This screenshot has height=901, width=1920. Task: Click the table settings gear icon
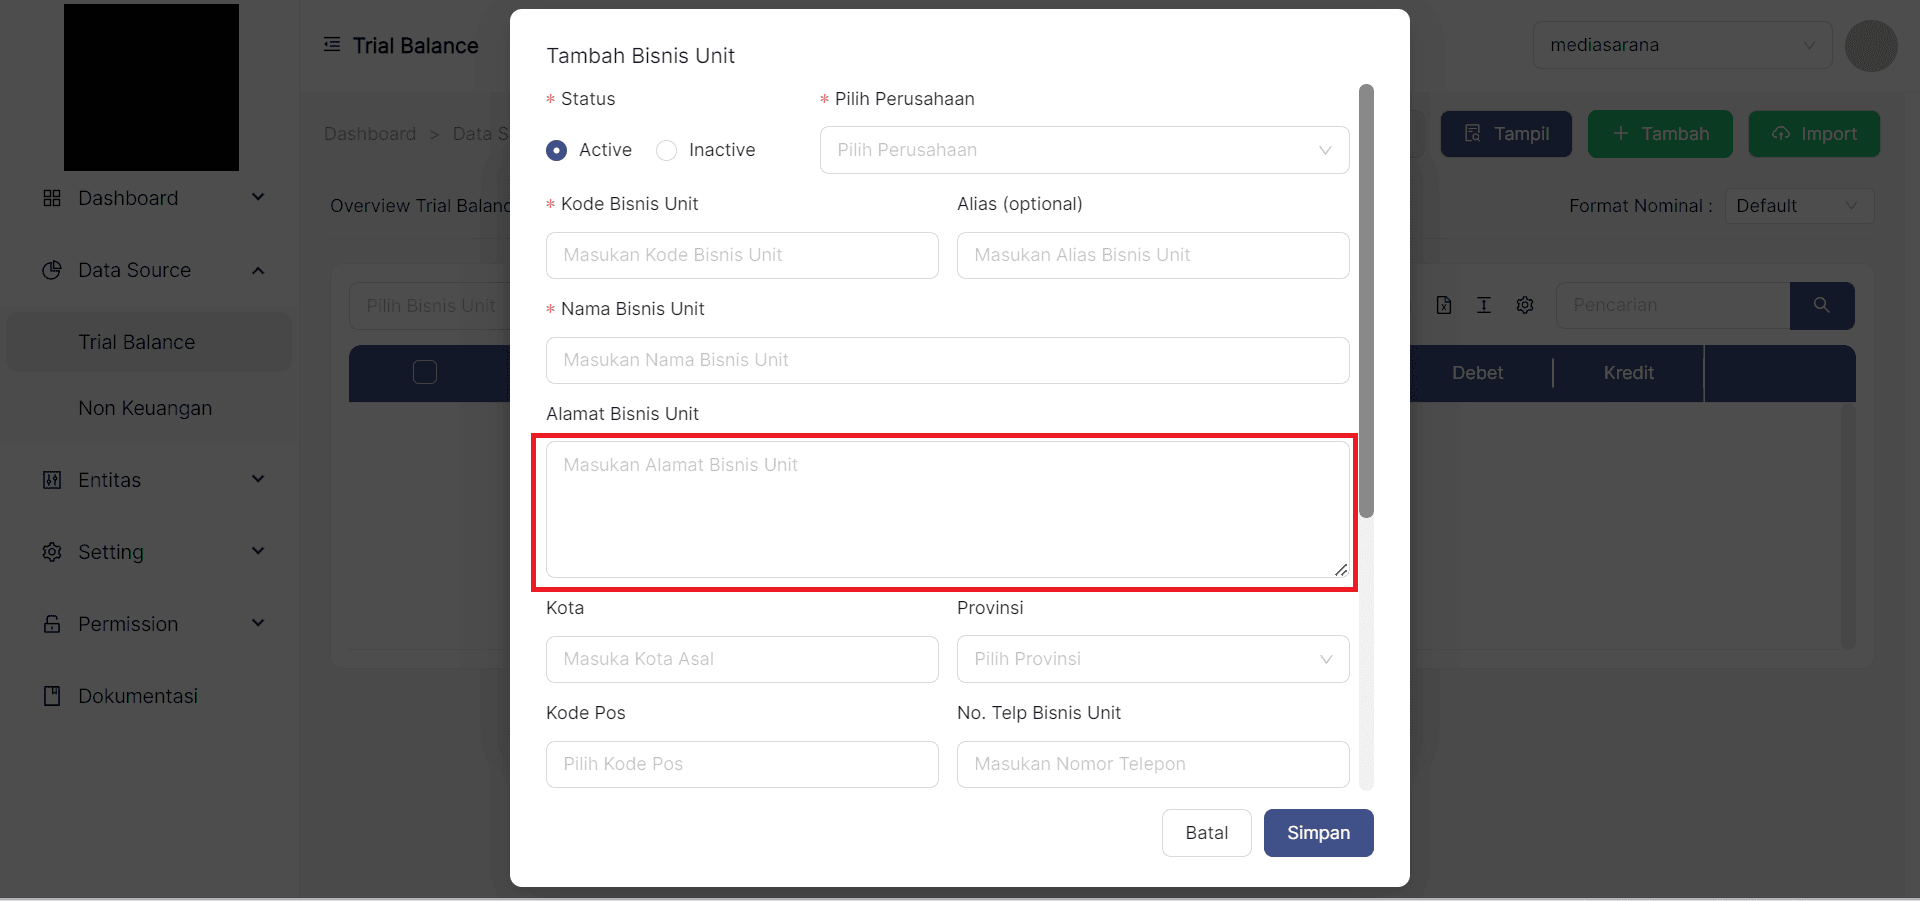click(x=1524, y=305)
